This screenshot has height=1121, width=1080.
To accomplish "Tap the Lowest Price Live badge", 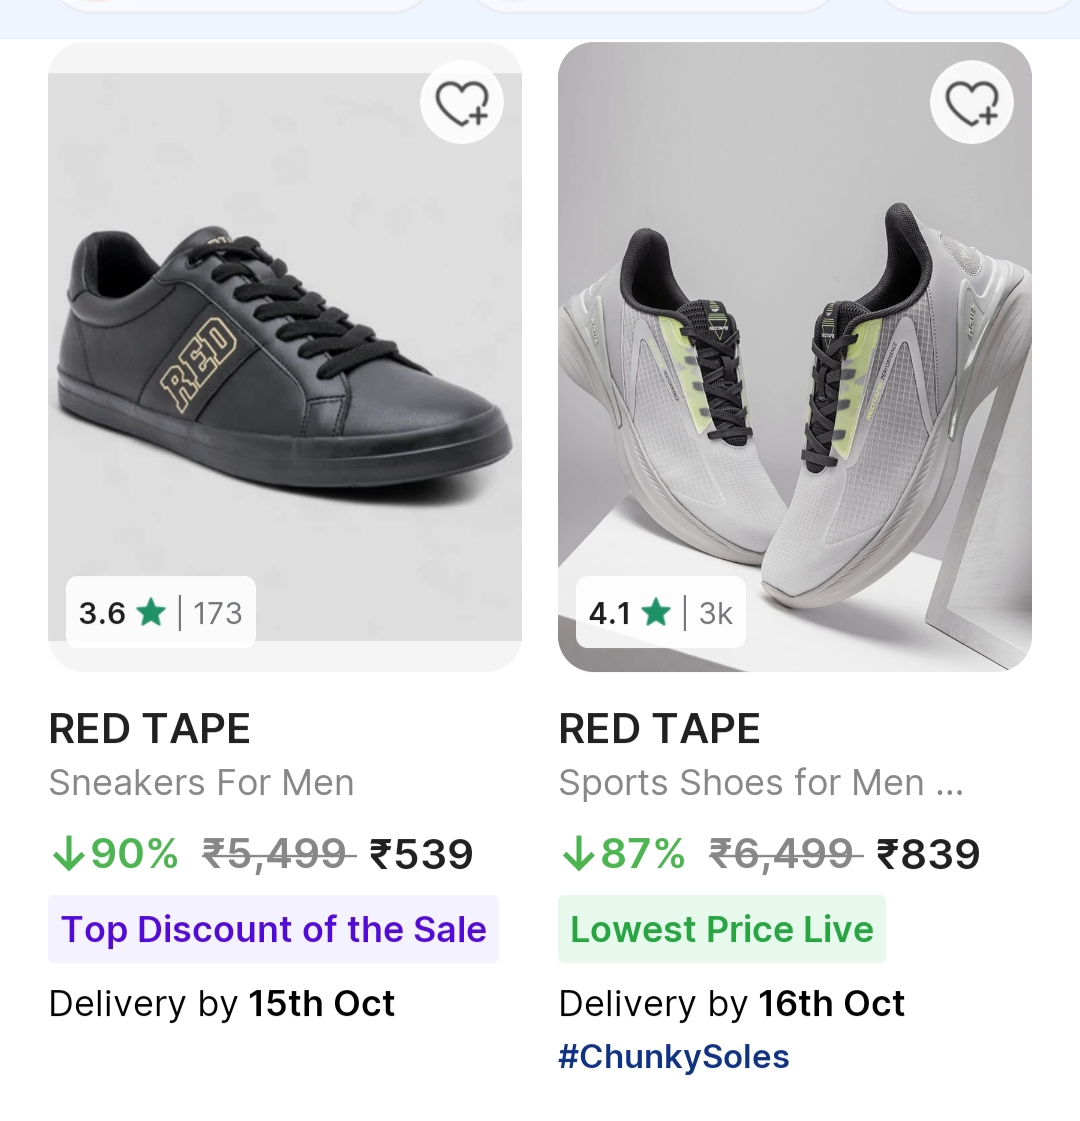I will [721, 929].
